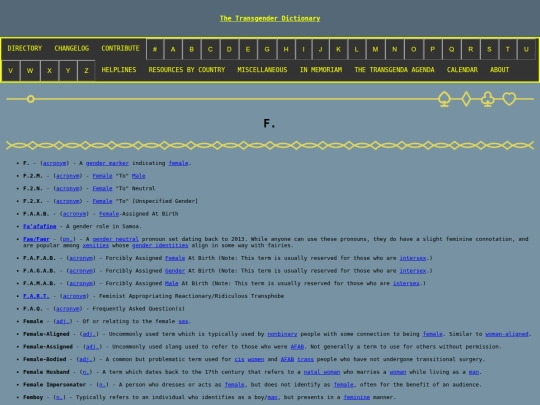Image resolution: width=540 pixels, height=405 pixels.
Task: Open the 'xenities' link
Action: tap(96, 245)
